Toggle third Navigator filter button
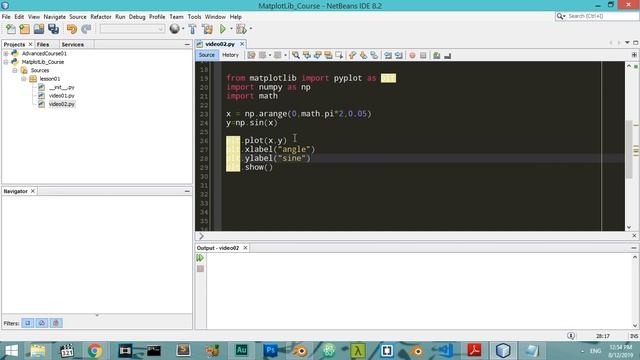 click(x=56, y=323)
